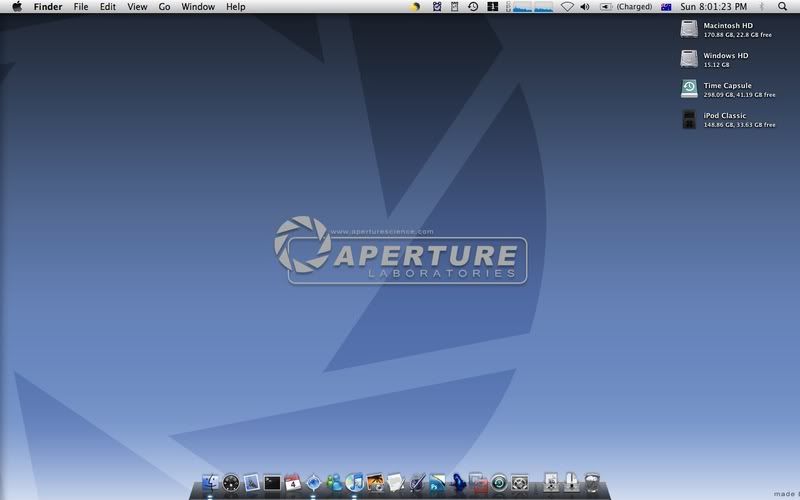Click the Sun 8:01:23 PM clock
The height and width of the screenshot is (500, 800).
[713, 7]
